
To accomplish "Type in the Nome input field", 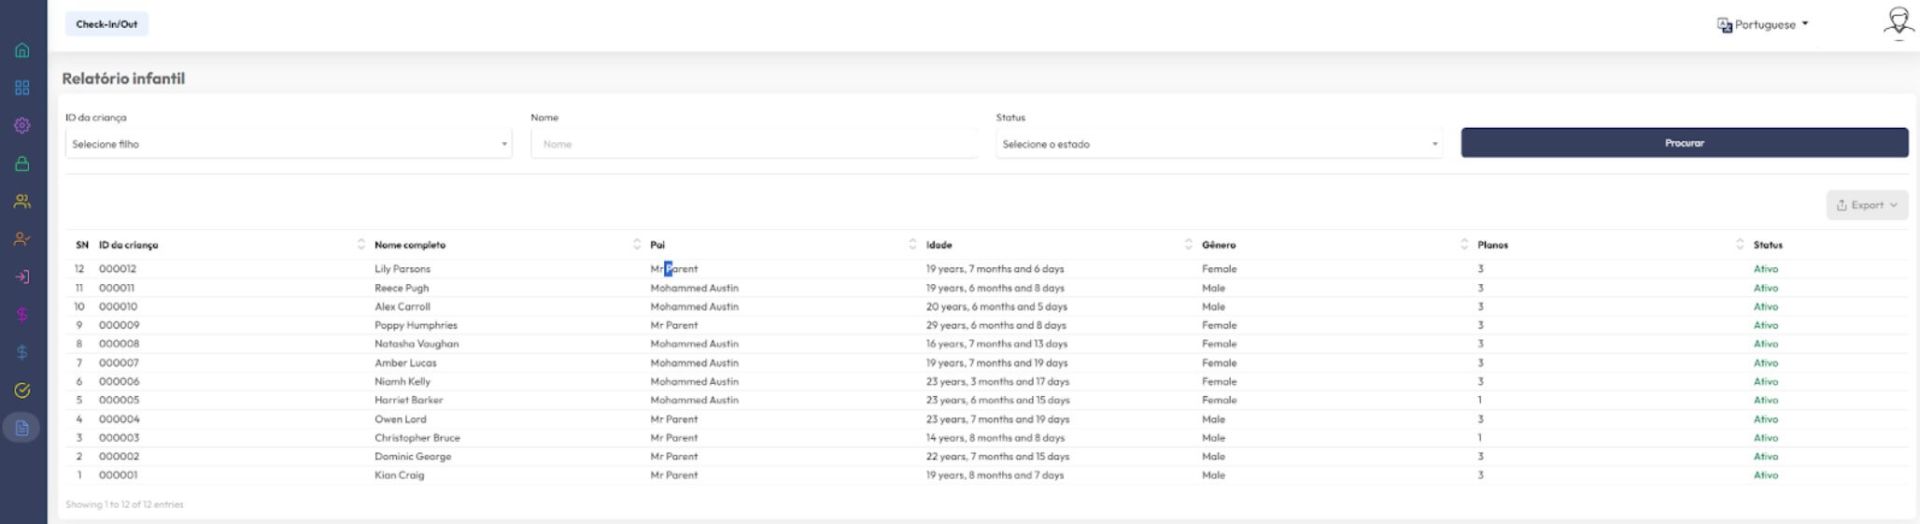I will tap(754, 144).
